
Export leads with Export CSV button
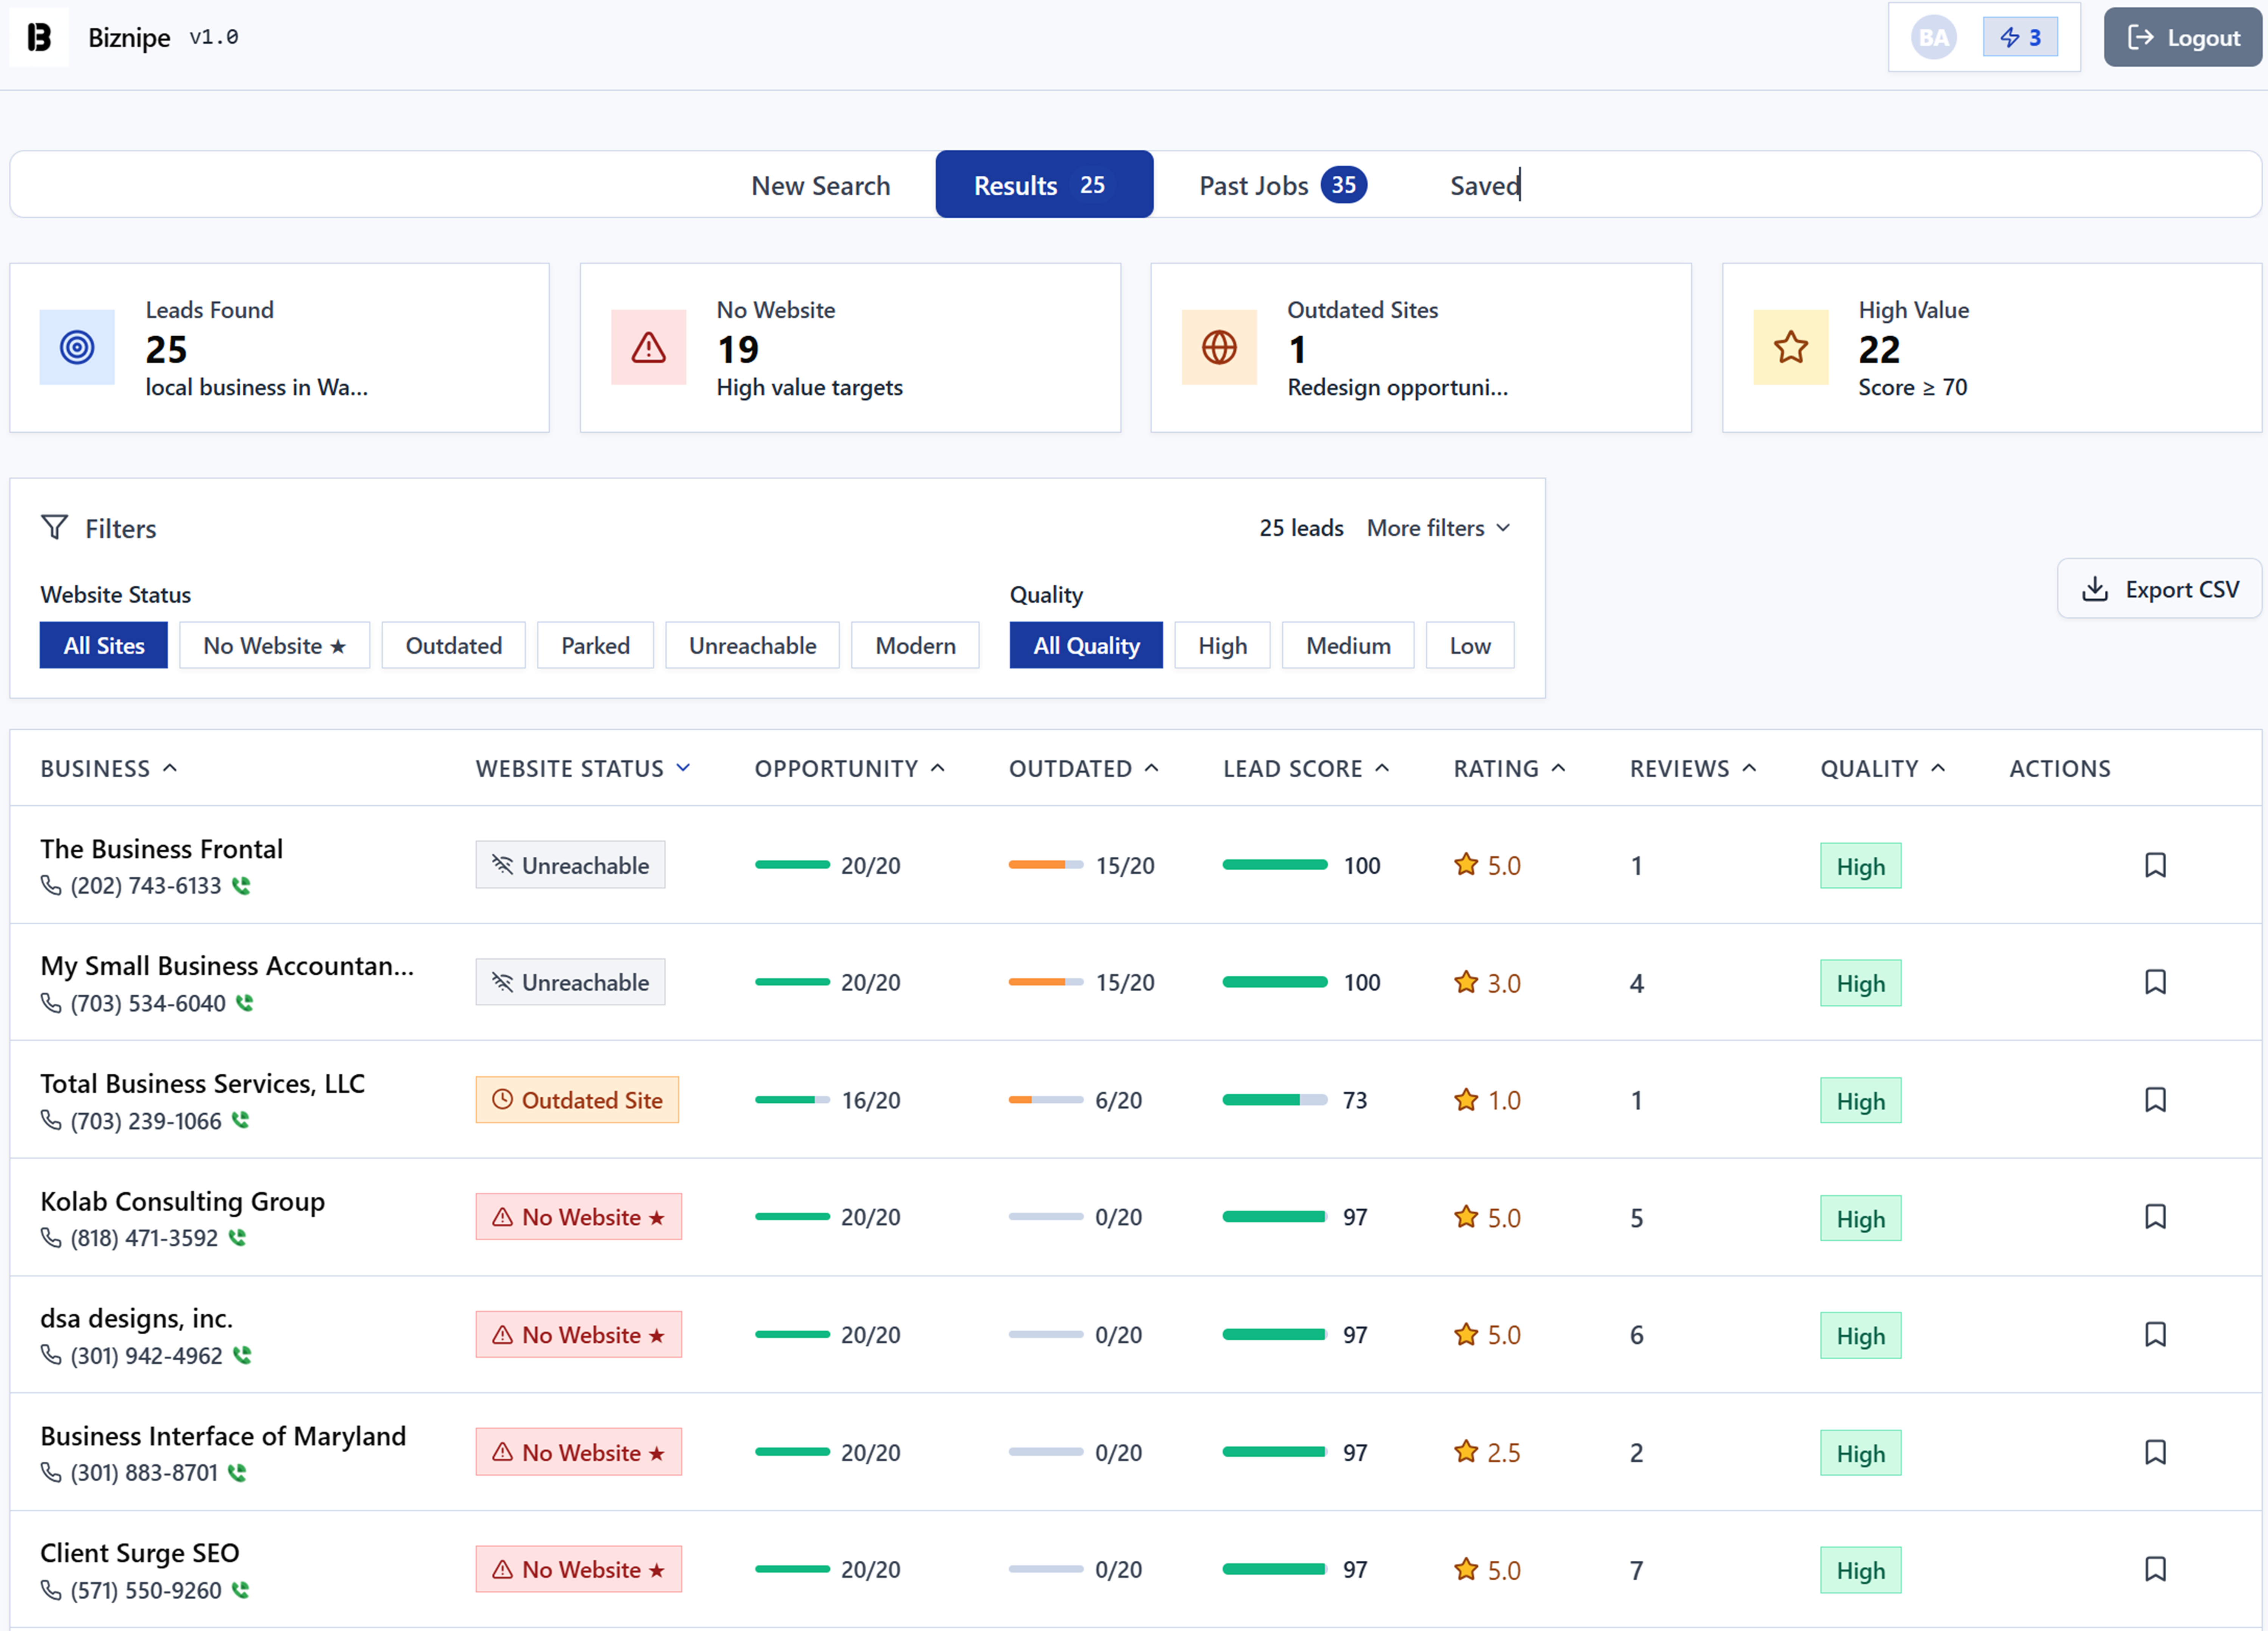point(2160,589)
